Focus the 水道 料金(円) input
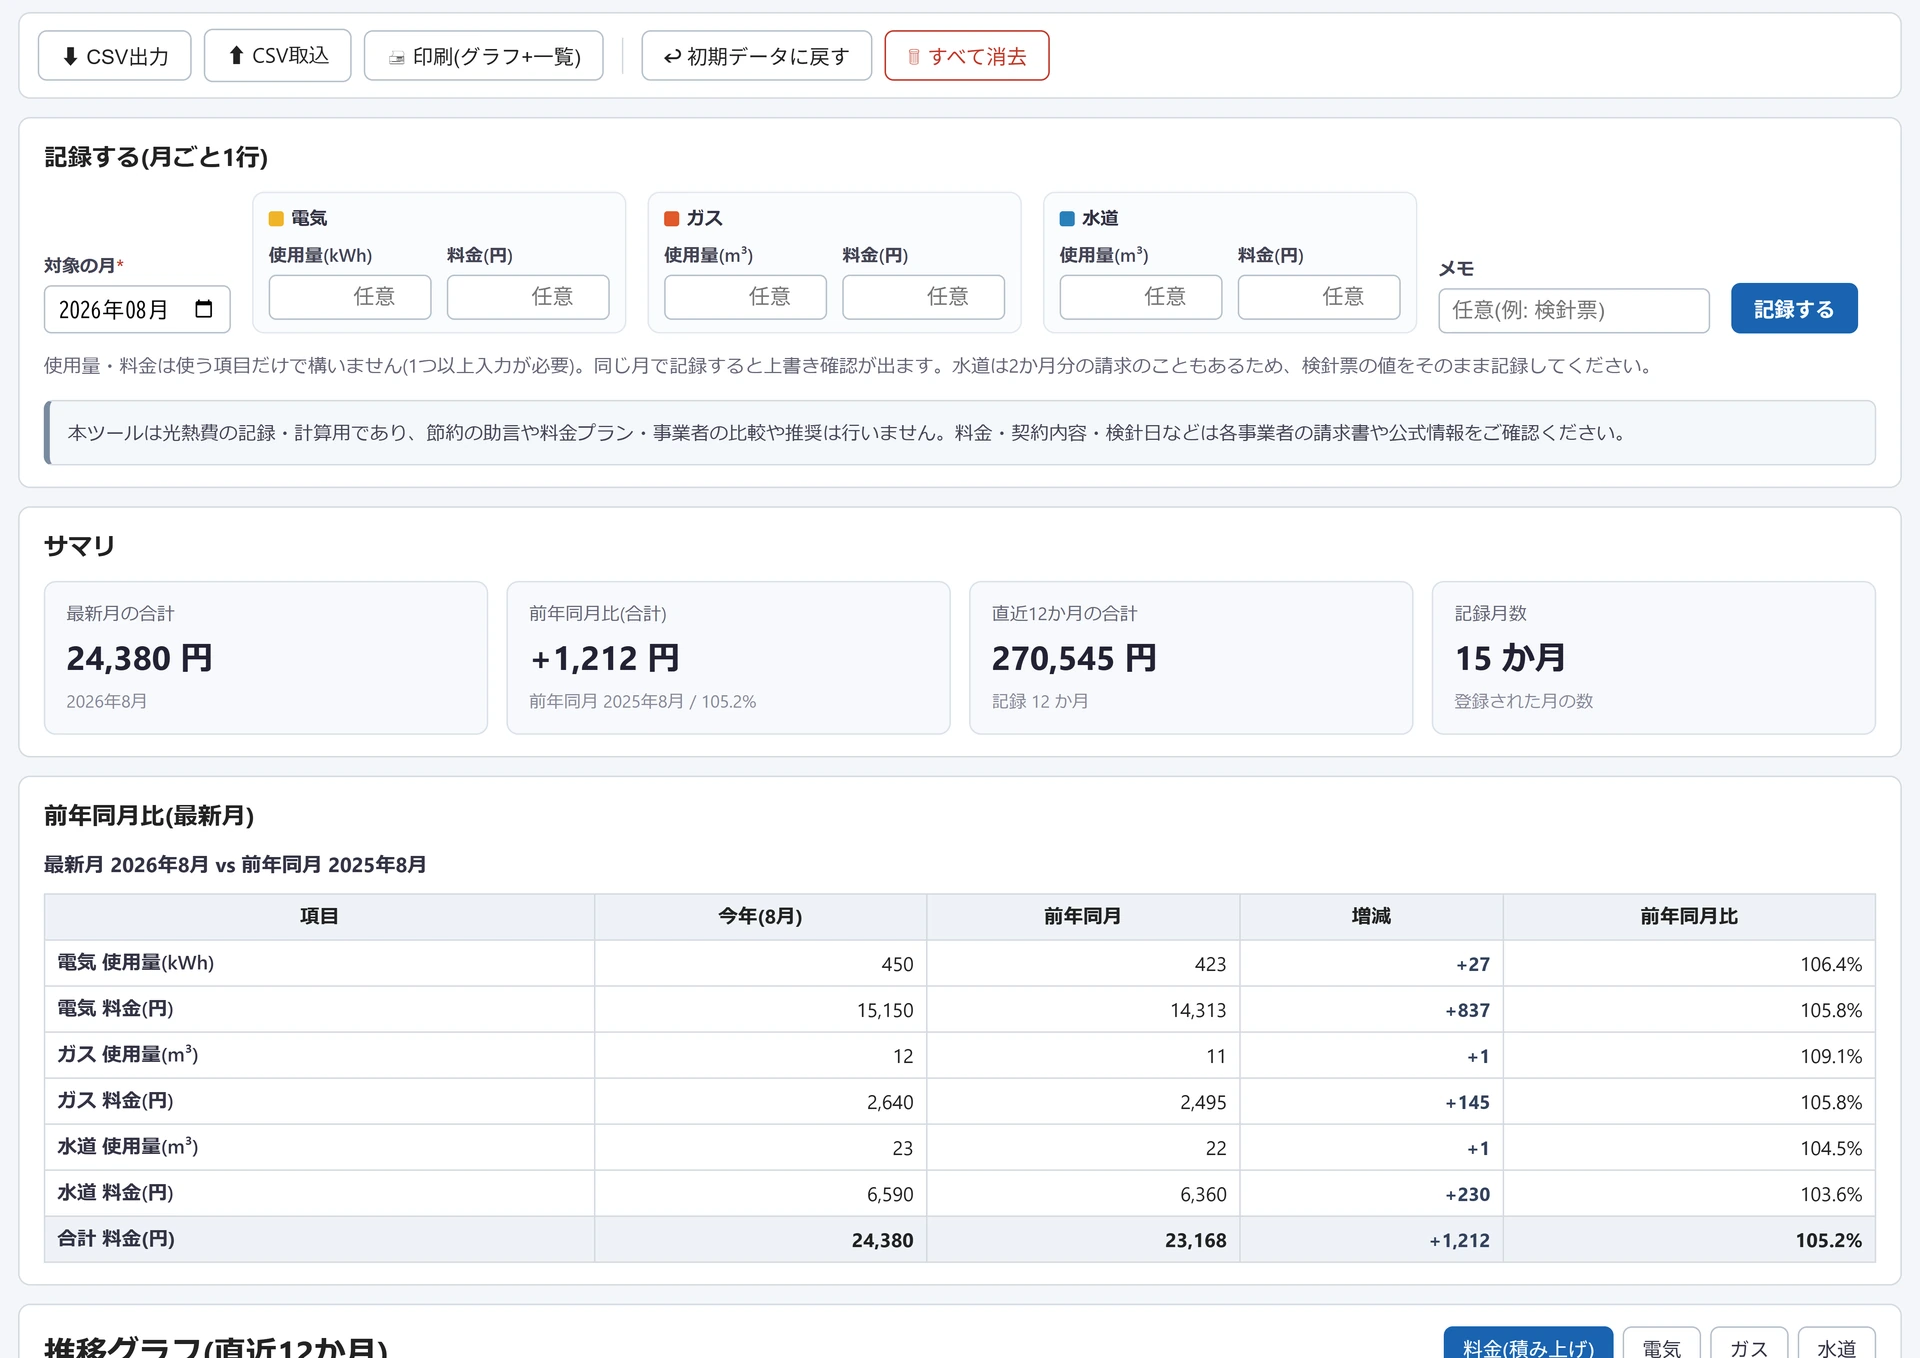This screenshot has width=1920, height=1358. [x=1319, y=297]
